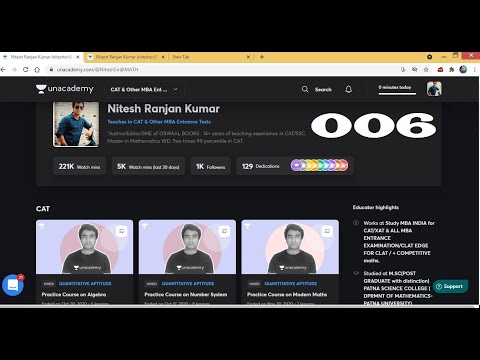This screenshot has width=480, height=360.
Task: Open the profile avatar in header
Action: [434, 89]
